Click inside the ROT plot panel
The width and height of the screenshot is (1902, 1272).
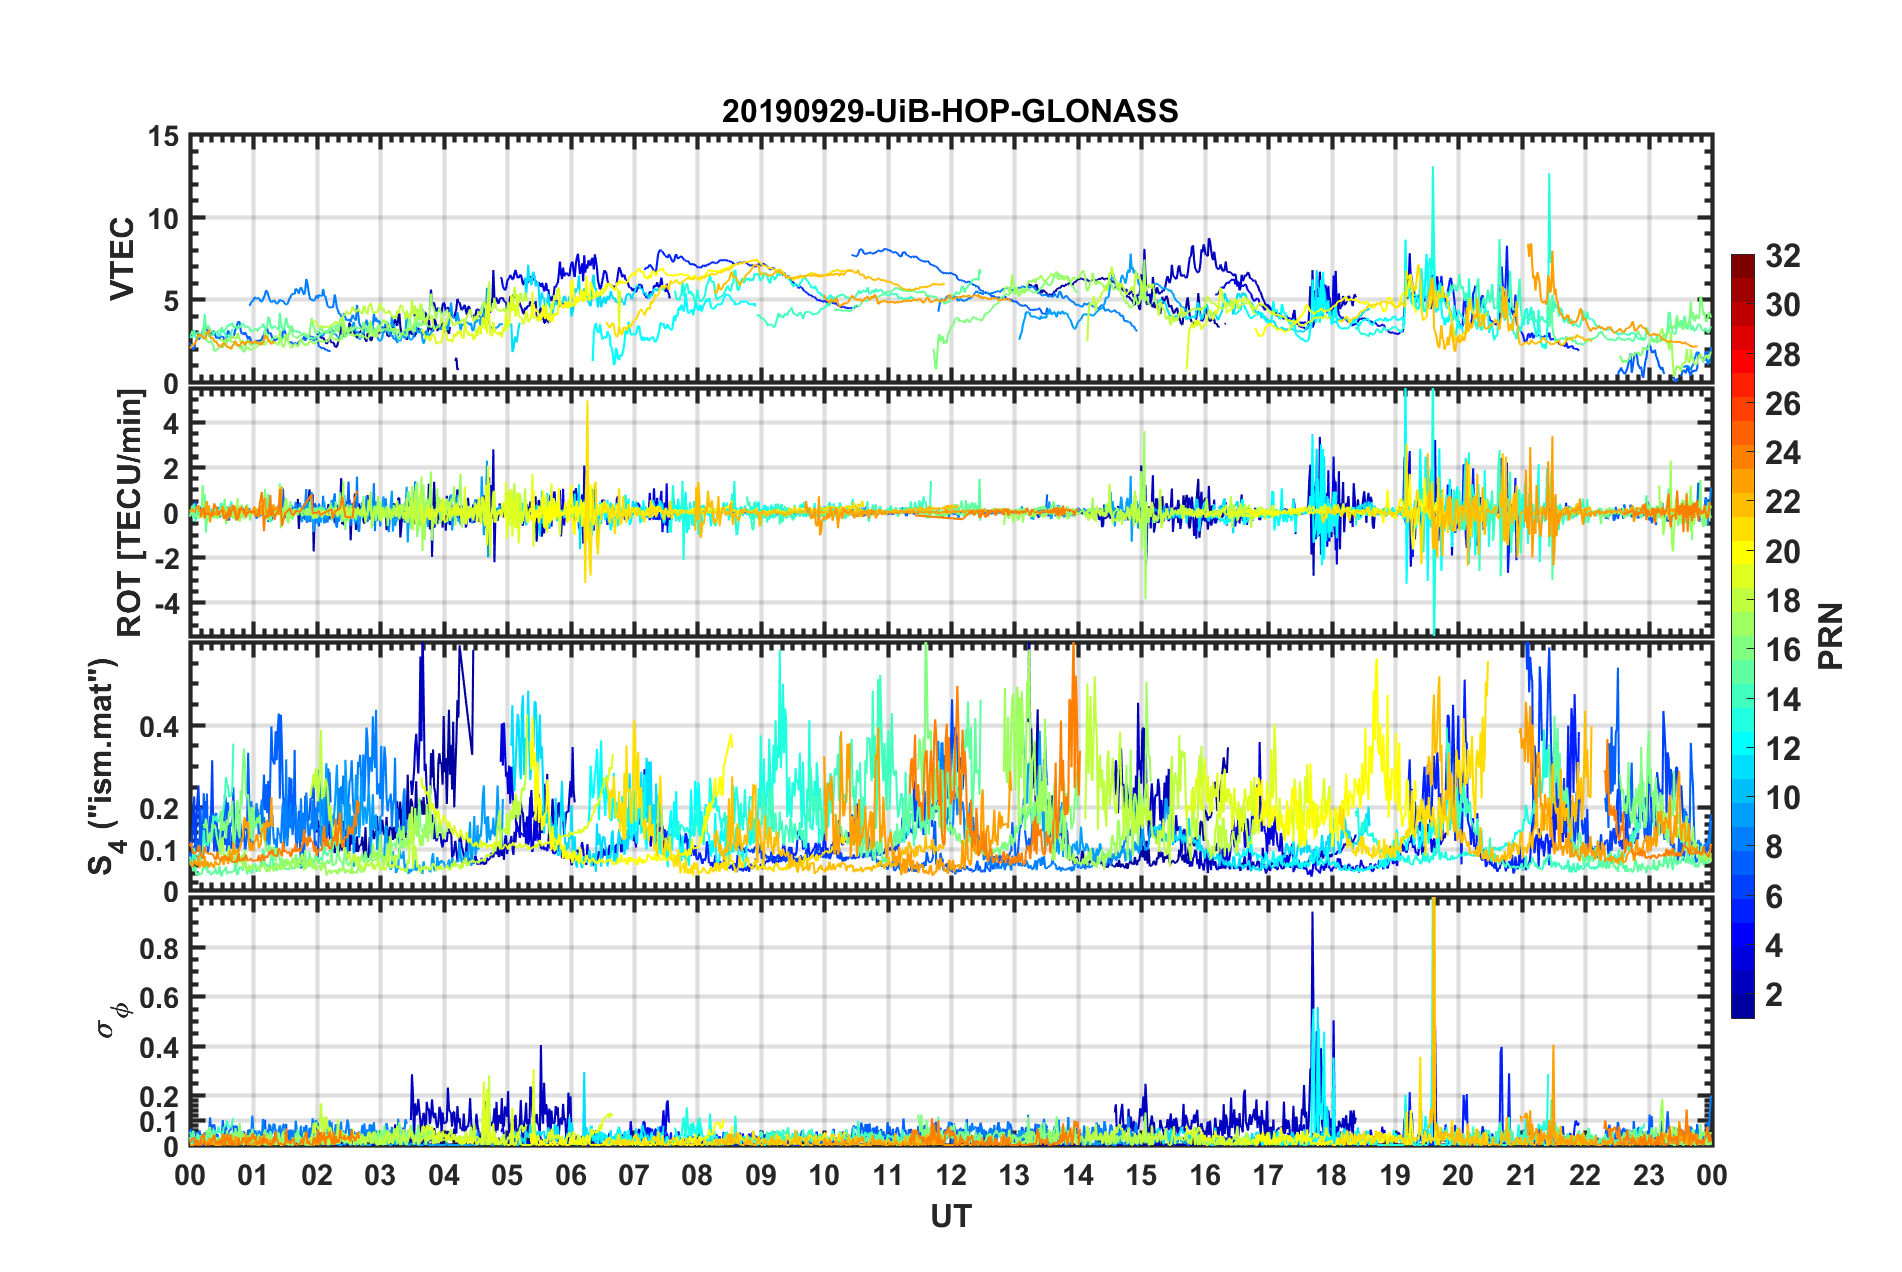click(x=951, y=512)
